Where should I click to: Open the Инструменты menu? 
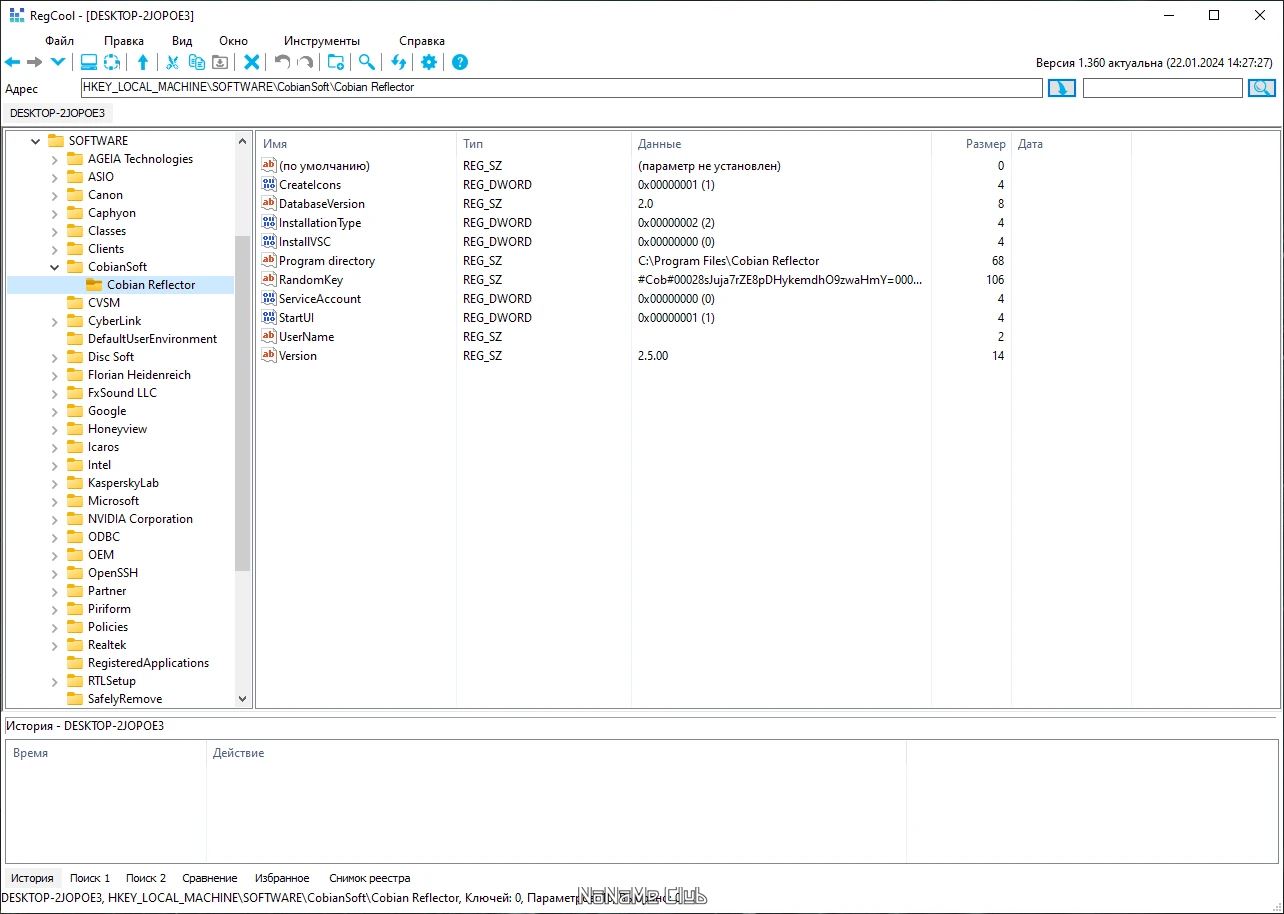click(321, 41)
